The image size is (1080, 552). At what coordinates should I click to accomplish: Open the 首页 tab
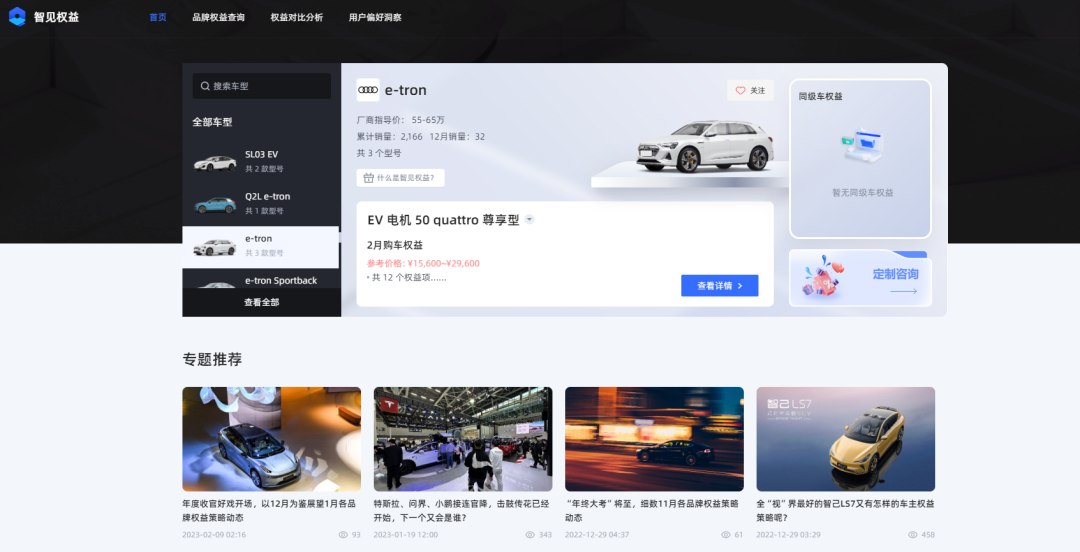(158, 17)
